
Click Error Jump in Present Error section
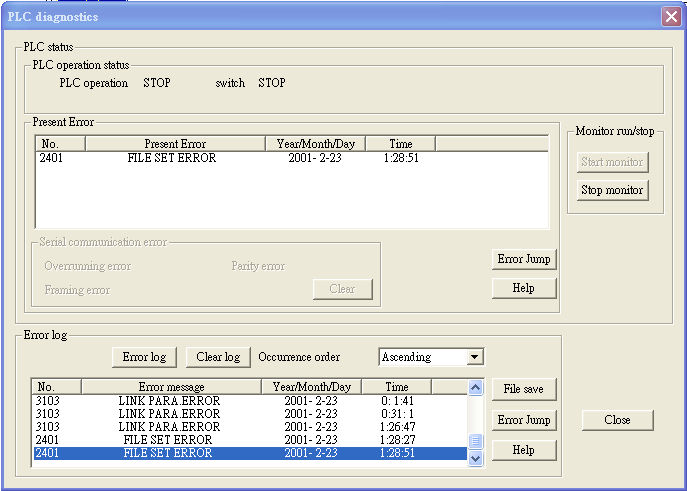click(x=524, y=260)
